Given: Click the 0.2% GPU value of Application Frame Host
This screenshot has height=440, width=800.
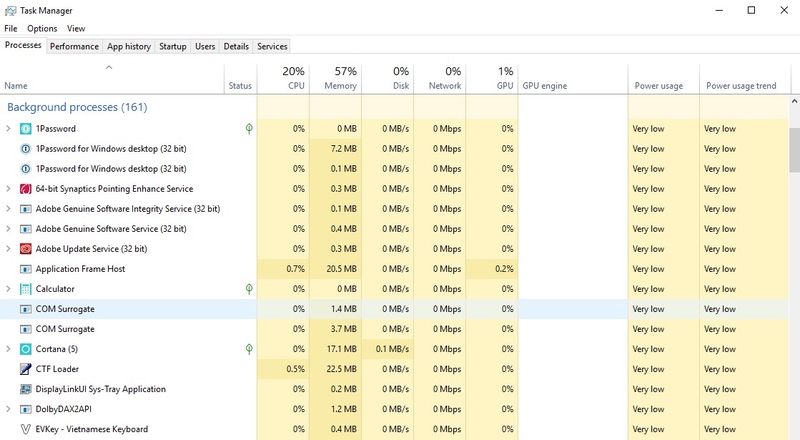Looking at the screenshot, I should coord(504,269).
